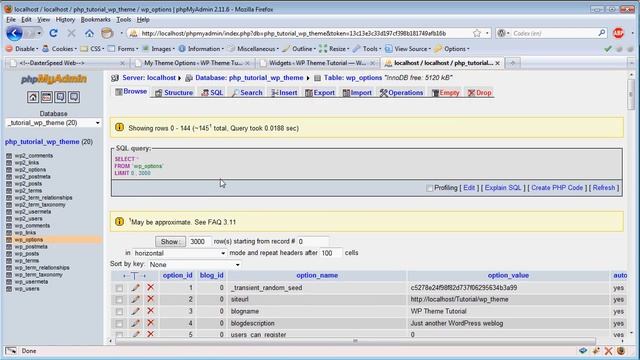Click the horizontal scrollbar under the table
The image size is (640, 360).
(355, 341)
